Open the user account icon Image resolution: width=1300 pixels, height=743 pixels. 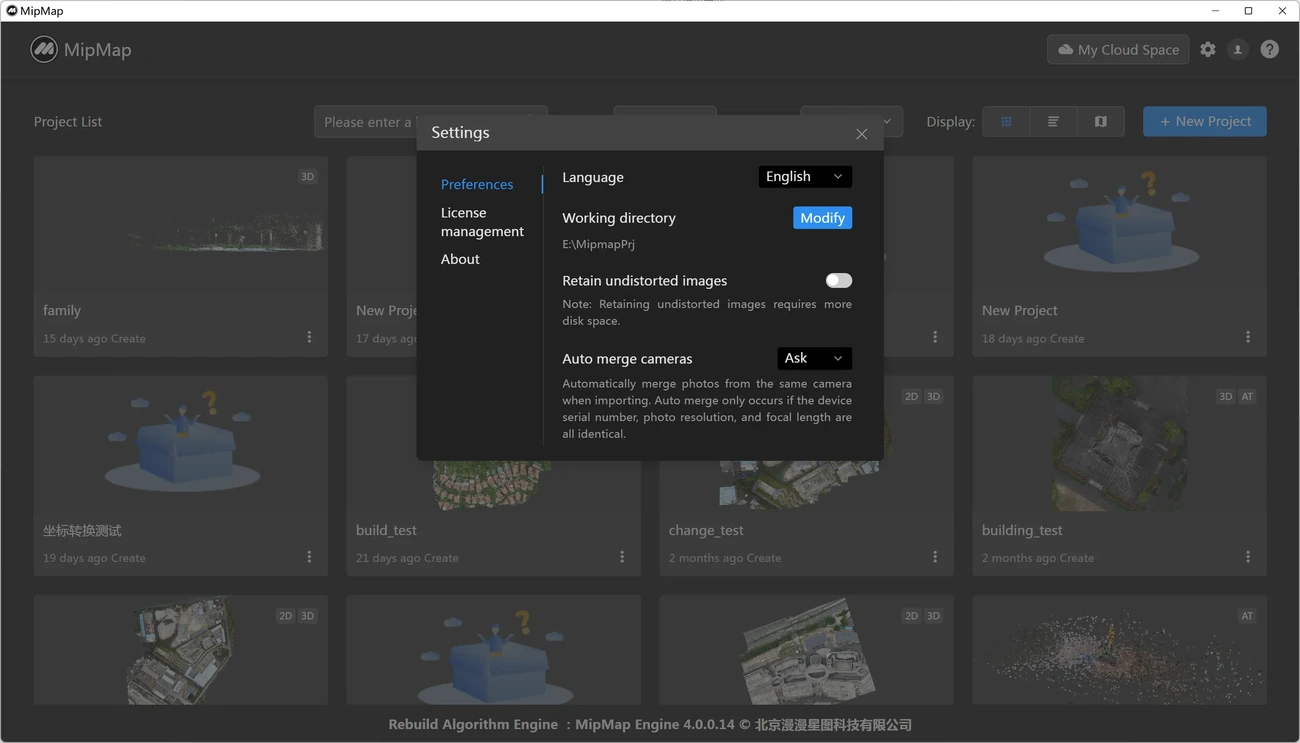coord(1238,49)
